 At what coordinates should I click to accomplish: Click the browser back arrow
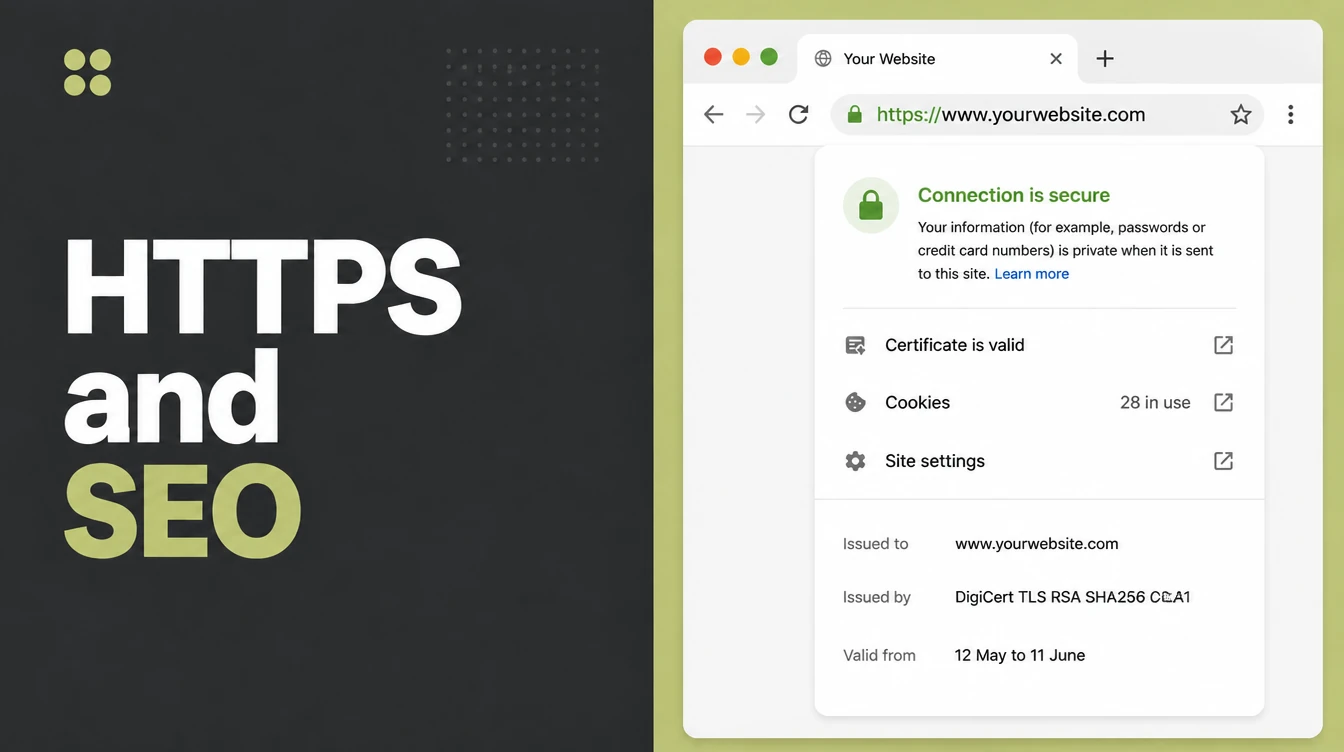713,114
